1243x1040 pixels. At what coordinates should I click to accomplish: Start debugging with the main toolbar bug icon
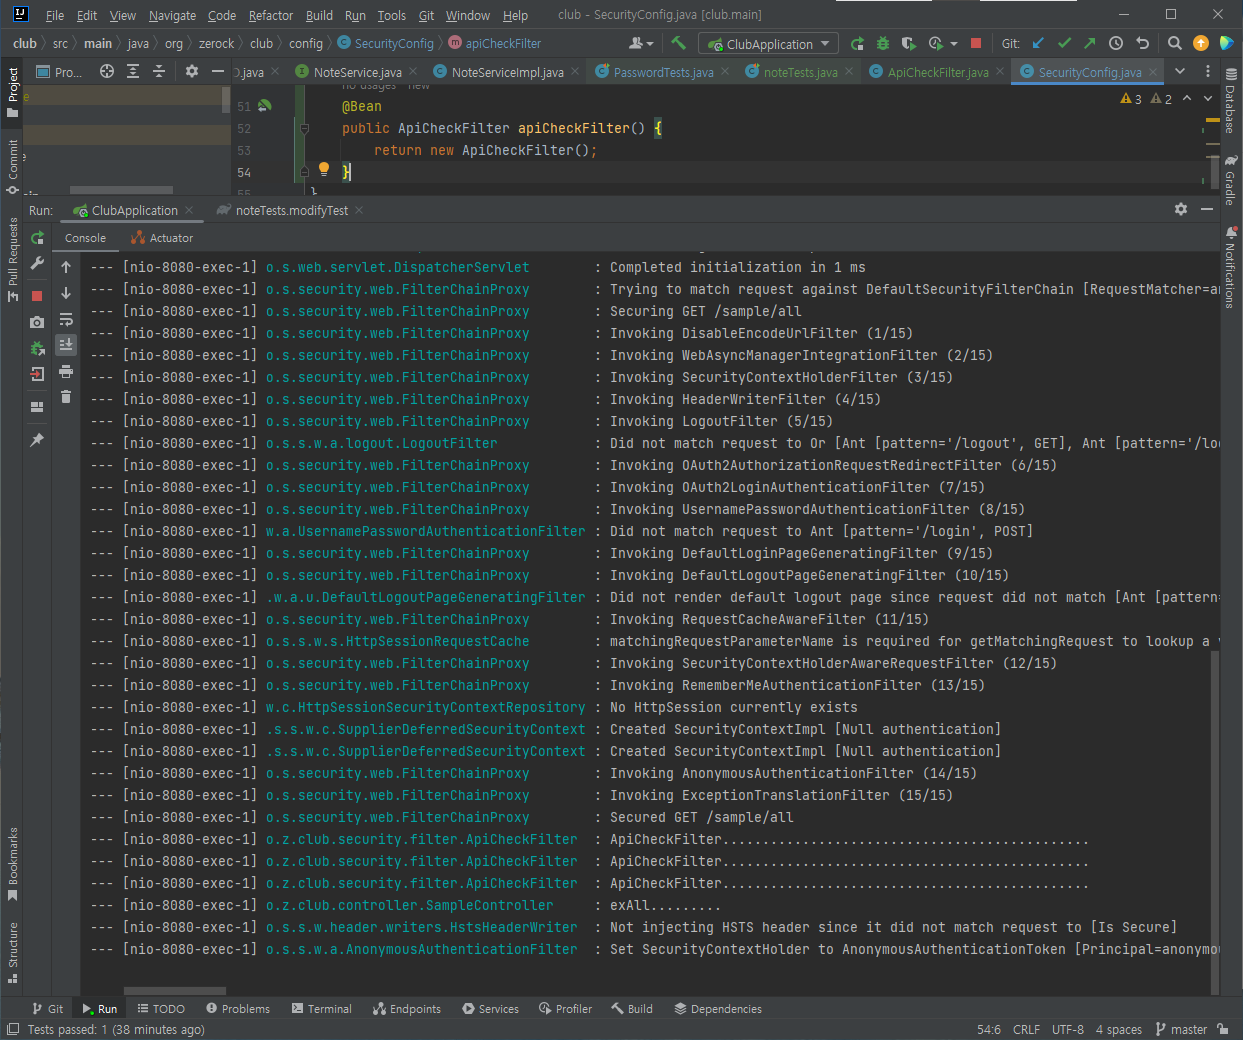point(883,43)
